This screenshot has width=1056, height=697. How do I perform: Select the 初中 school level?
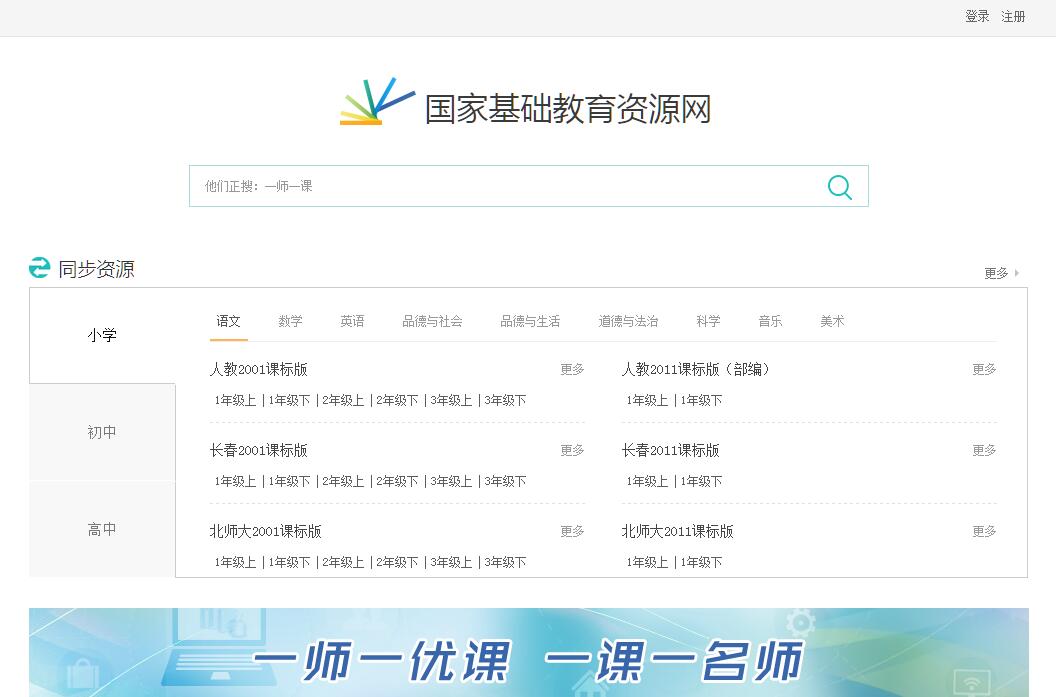[x=102, y=432]
